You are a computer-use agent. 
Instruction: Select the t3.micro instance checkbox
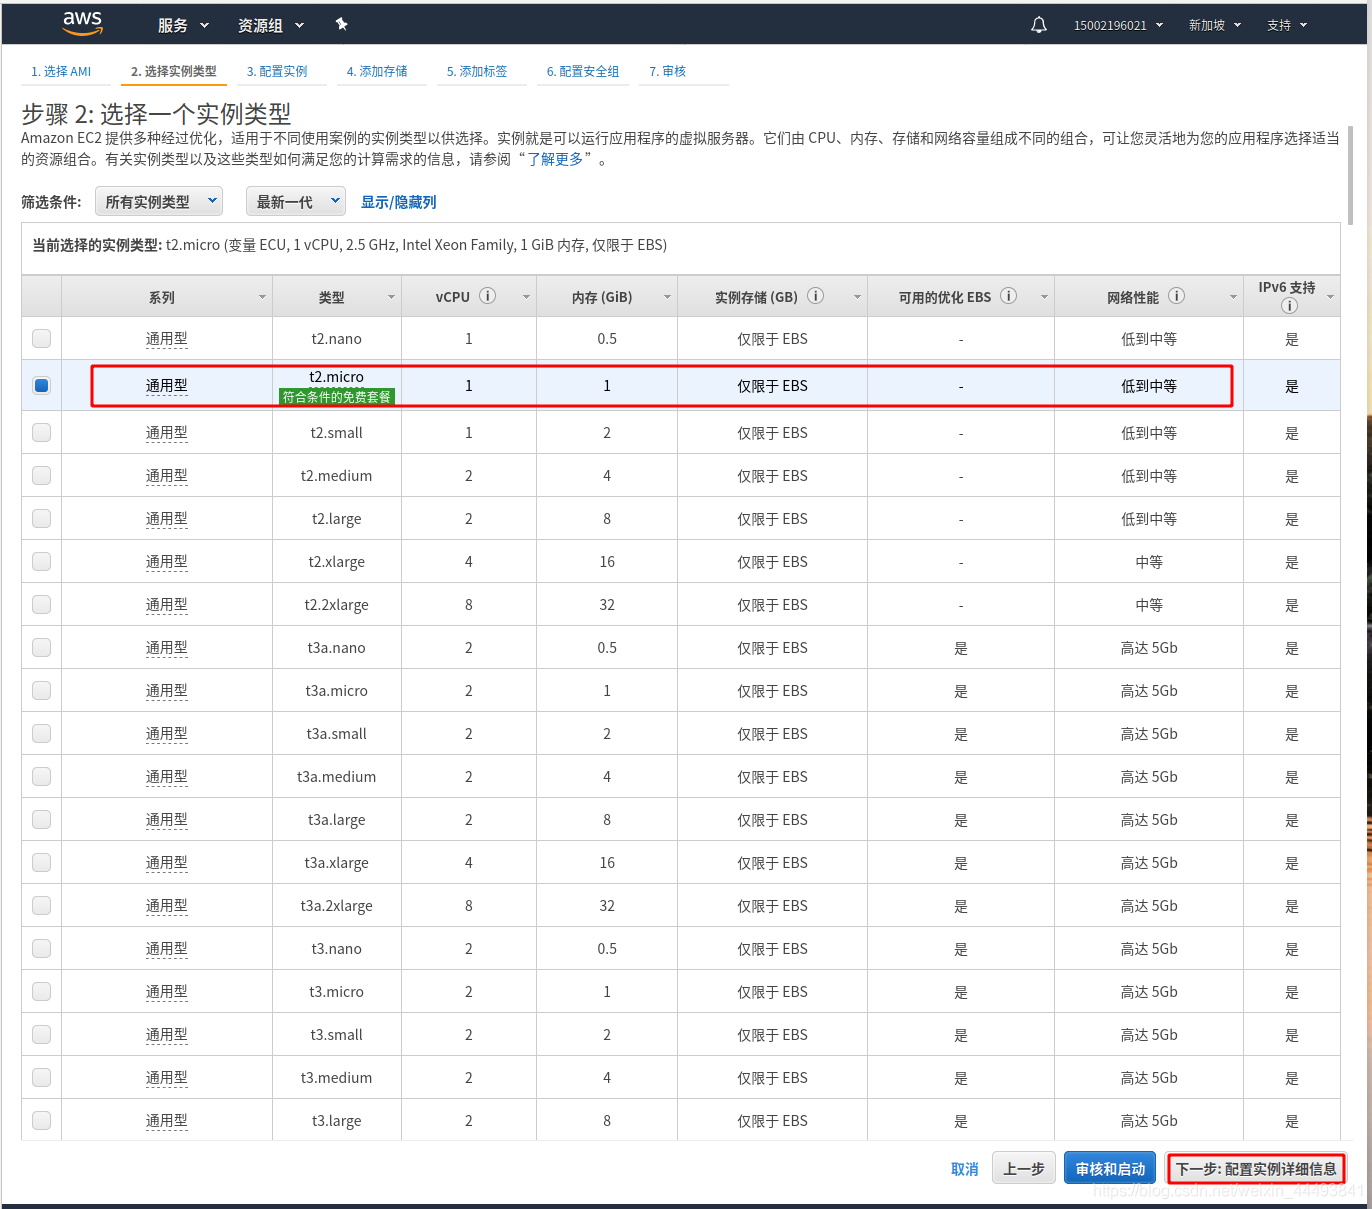click(x=41, y=991)
